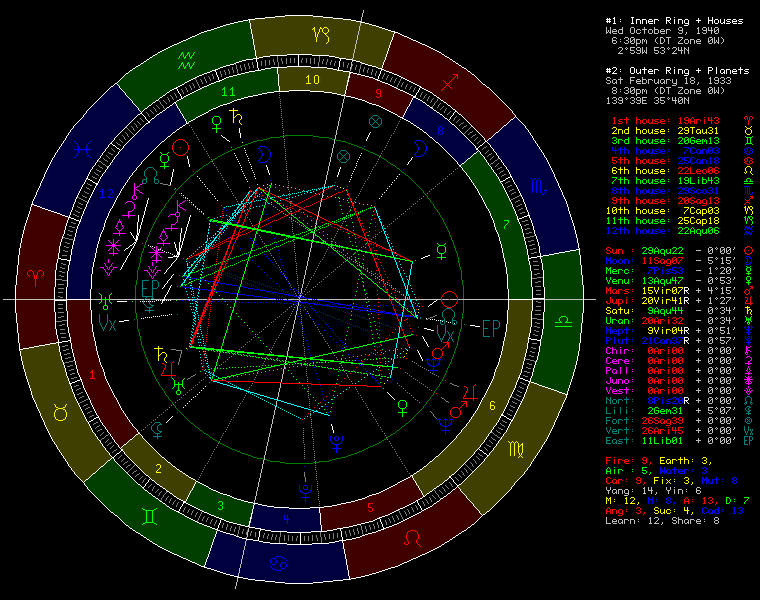Select the yellow Saturn glyph above house 1
The width and height of the screenshot is (760, 600).
pyautogui.click(x=160, y=354)
